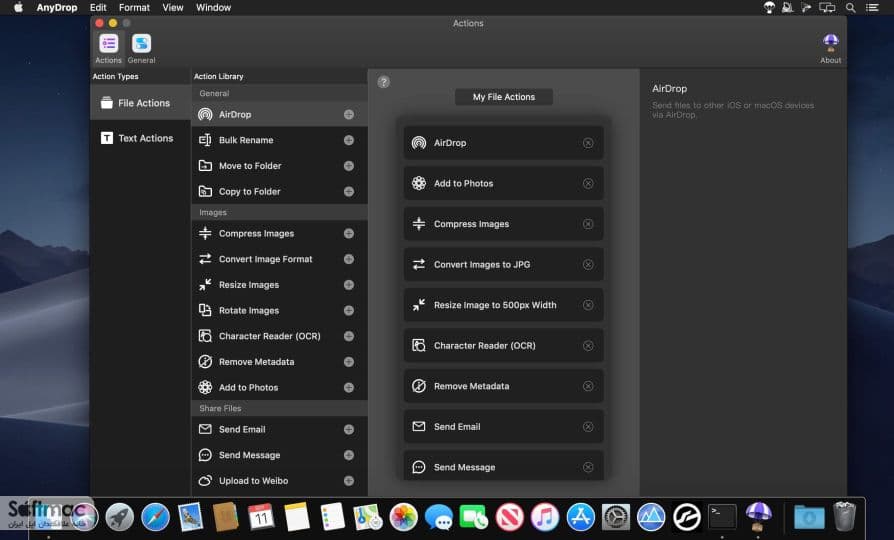
Task: Open the Format menu
Action: coord(134,7)
